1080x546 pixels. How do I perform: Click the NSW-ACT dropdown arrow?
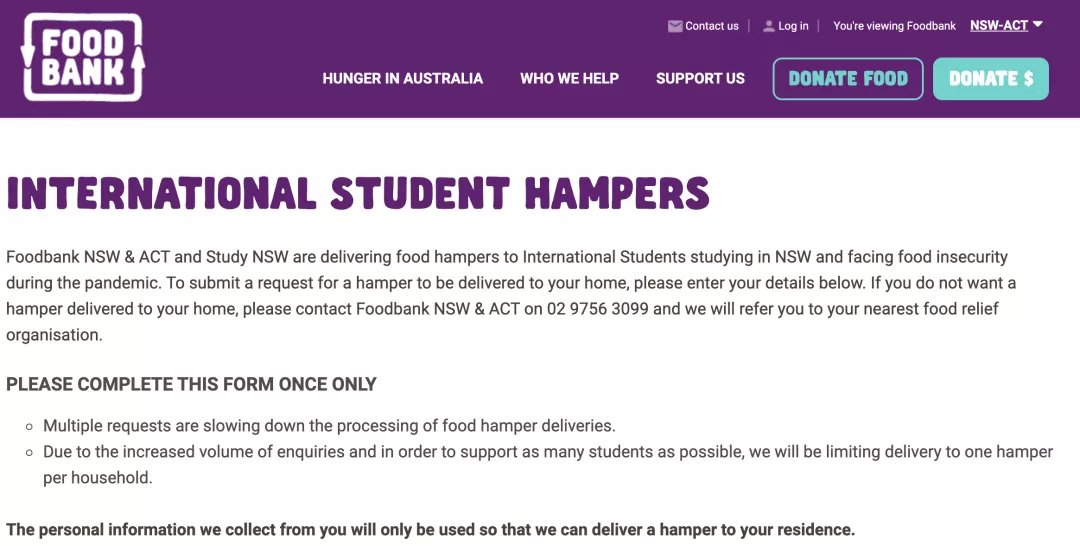[x=1037, y=25]
